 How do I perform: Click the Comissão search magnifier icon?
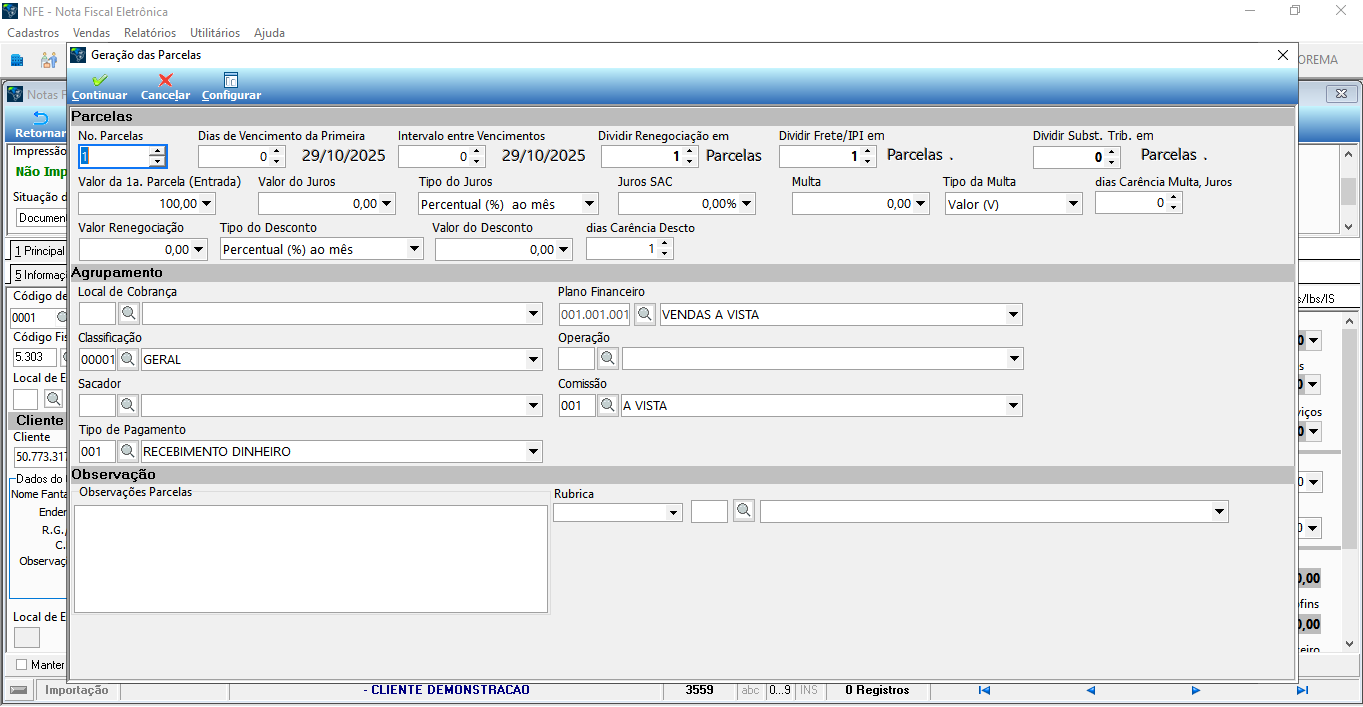pos(608,405)
